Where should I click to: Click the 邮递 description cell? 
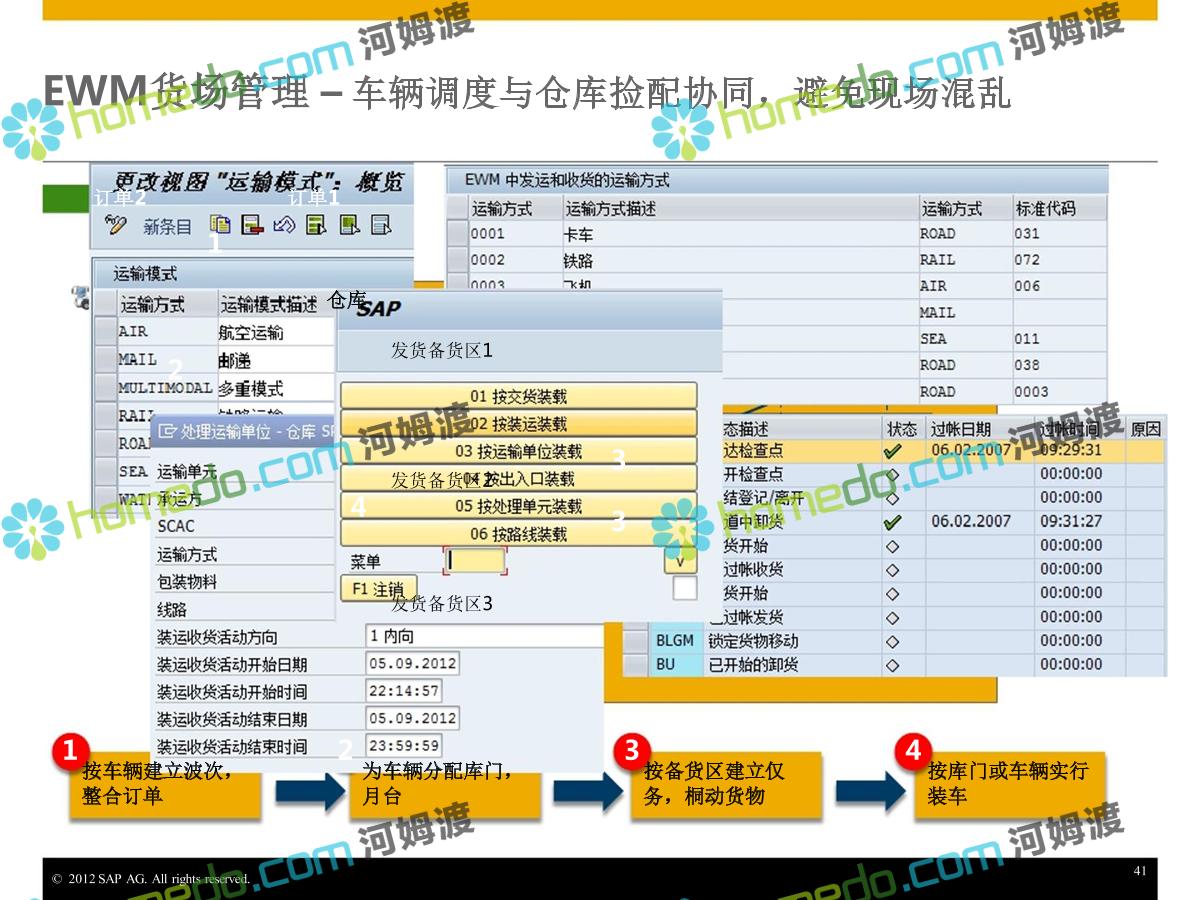point(276,360)
